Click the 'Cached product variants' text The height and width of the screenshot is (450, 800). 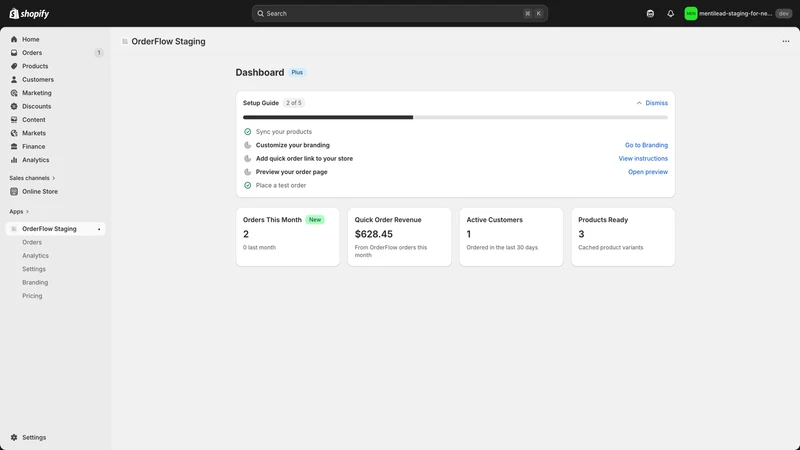611,247
